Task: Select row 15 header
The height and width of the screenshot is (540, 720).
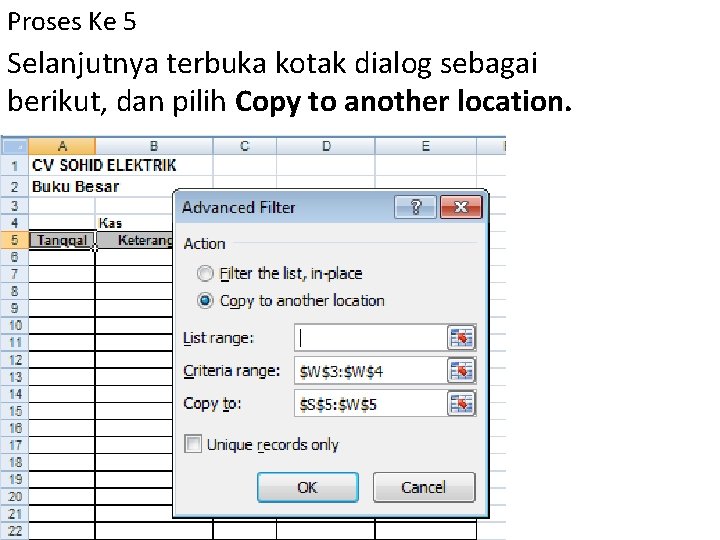Action: point(15,411)
